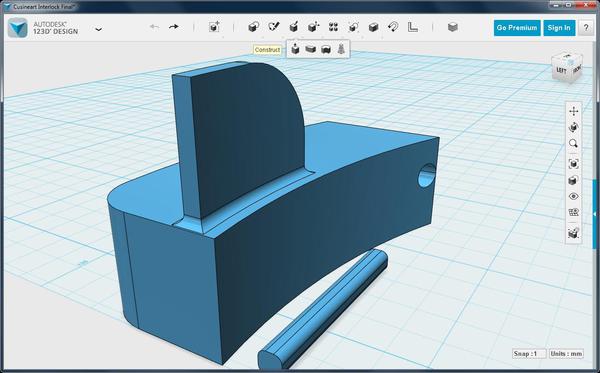Click the Fit view icon in navigation bar
The width and height of the screenshot is (600, 373).
[x=573, y=164]
